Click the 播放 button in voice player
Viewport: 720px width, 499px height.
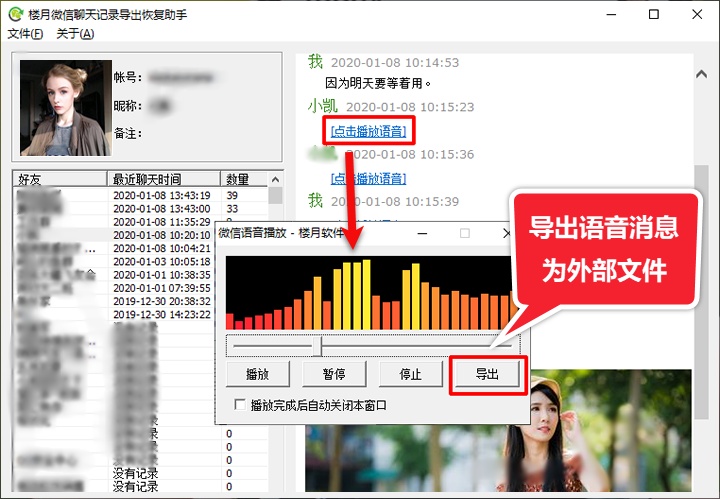258,374
